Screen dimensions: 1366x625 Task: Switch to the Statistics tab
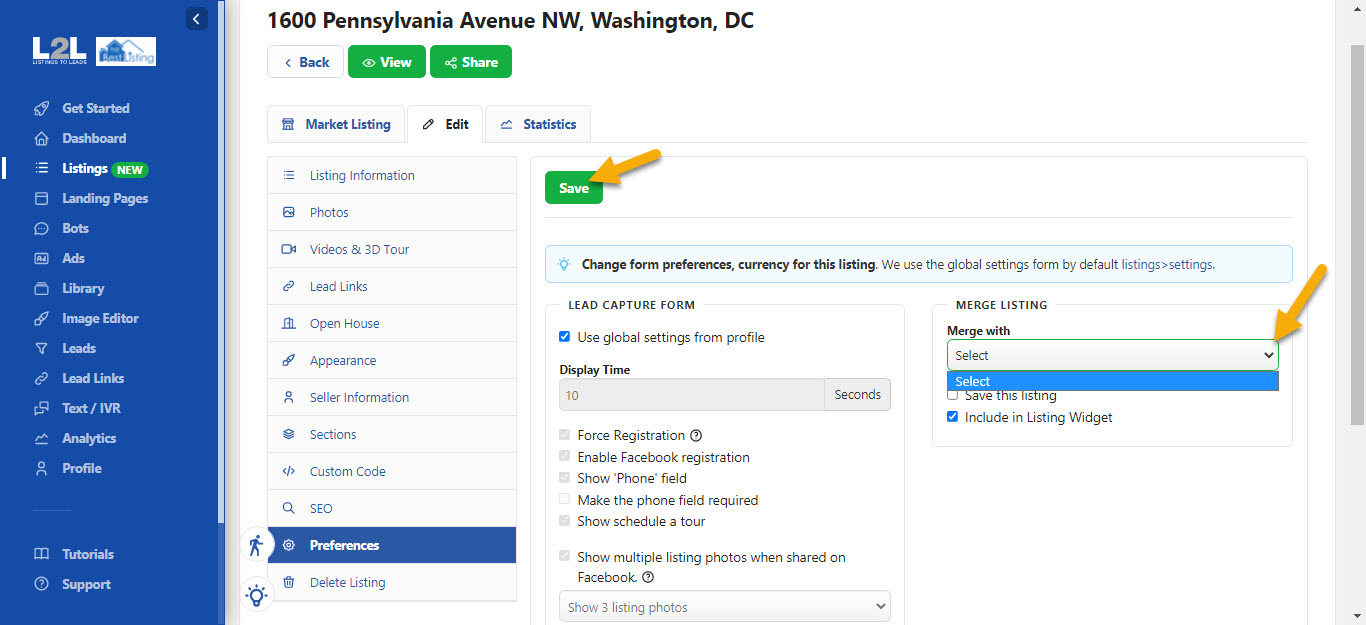[538, 124]
